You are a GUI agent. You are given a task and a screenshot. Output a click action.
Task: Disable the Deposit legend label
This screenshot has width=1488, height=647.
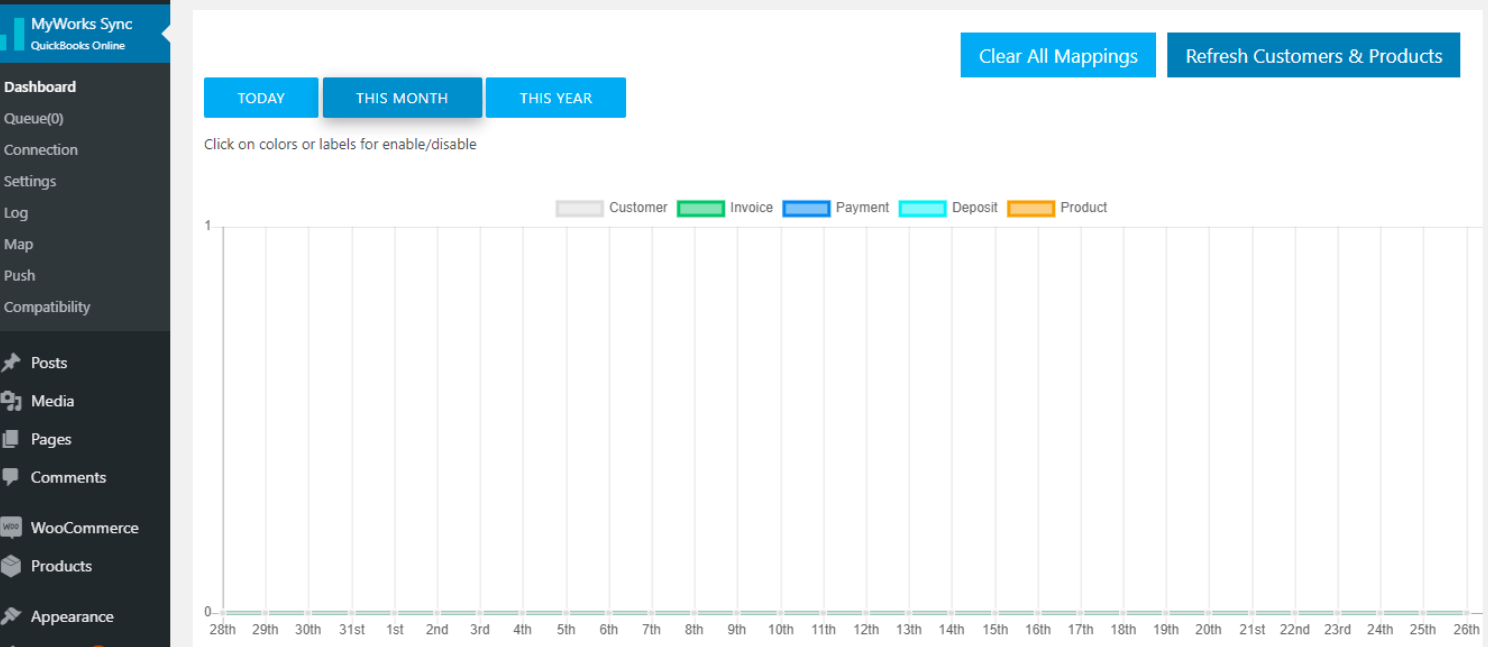[975, 208]
